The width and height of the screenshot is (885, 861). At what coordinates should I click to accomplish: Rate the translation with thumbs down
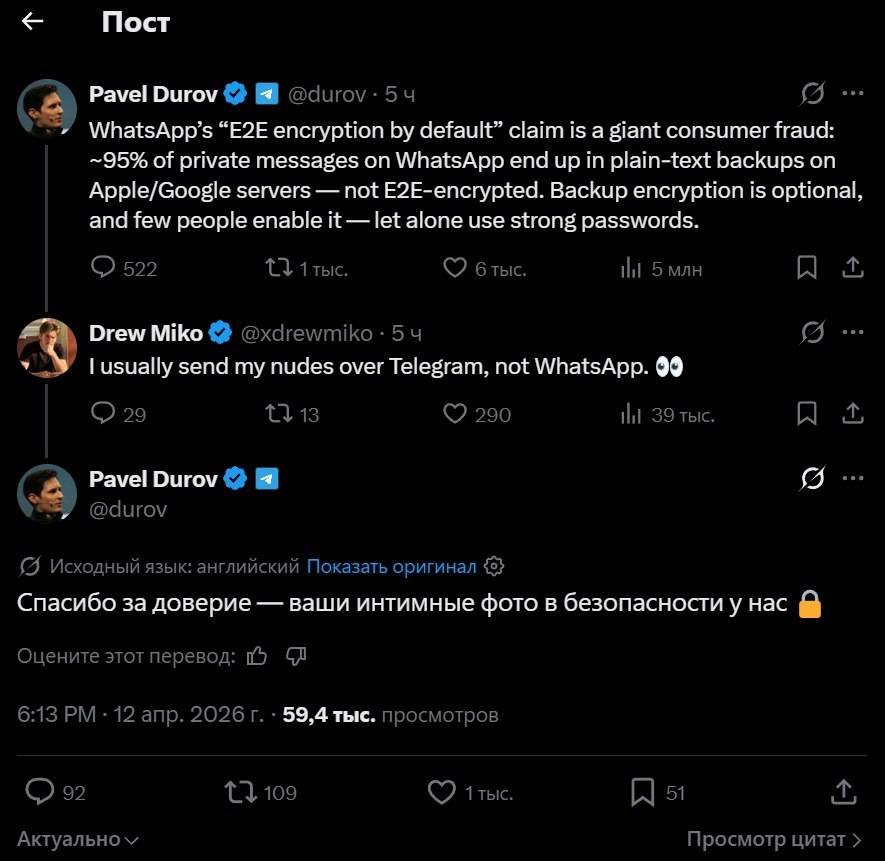(295, 656)
